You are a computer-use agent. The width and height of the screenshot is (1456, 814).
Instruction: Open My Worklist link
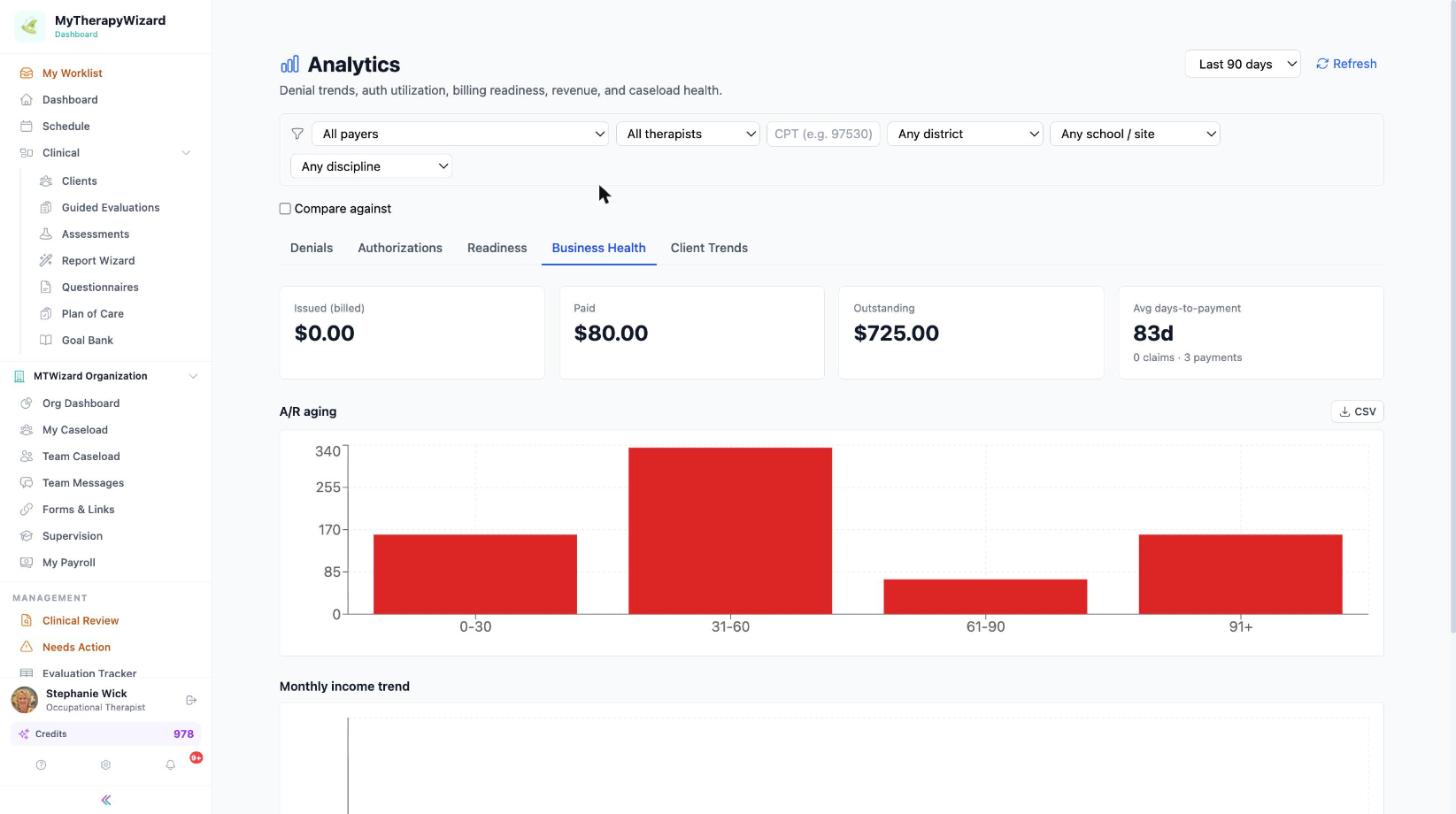coord(72,73)
